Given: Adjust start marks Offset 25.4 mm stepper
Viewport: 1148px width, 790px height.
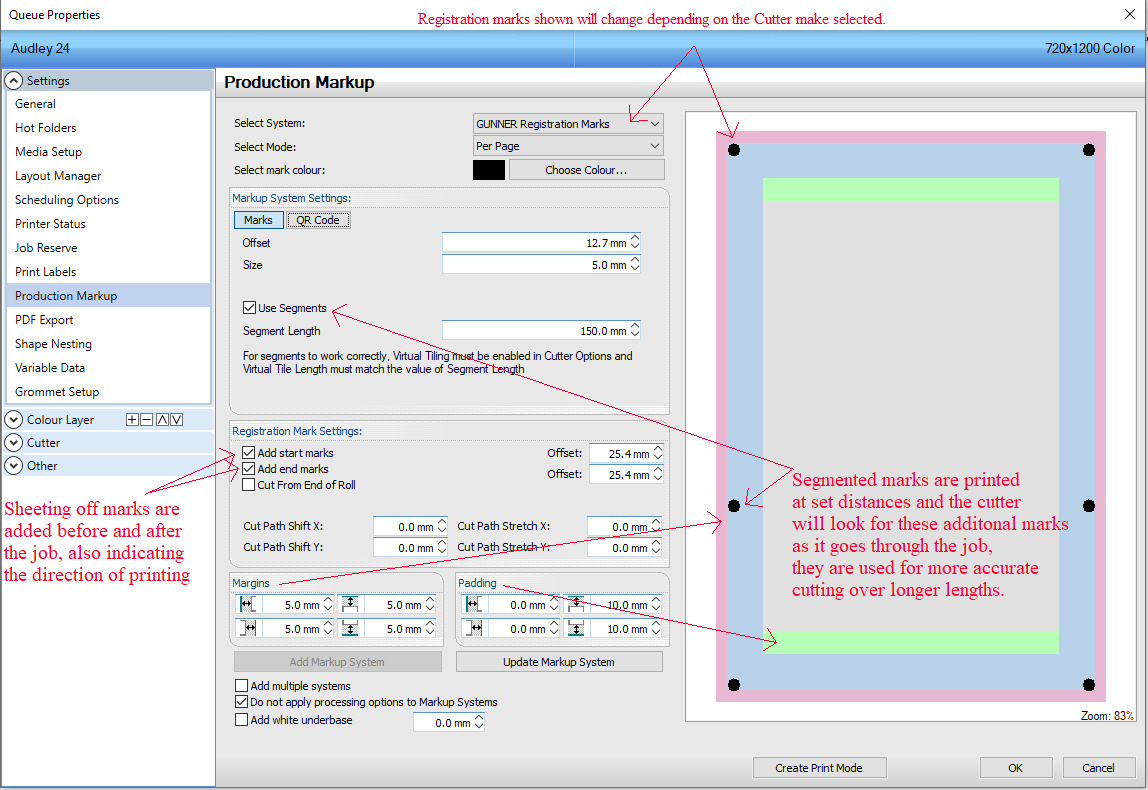Looking at the screenshot, I should 657,453.
